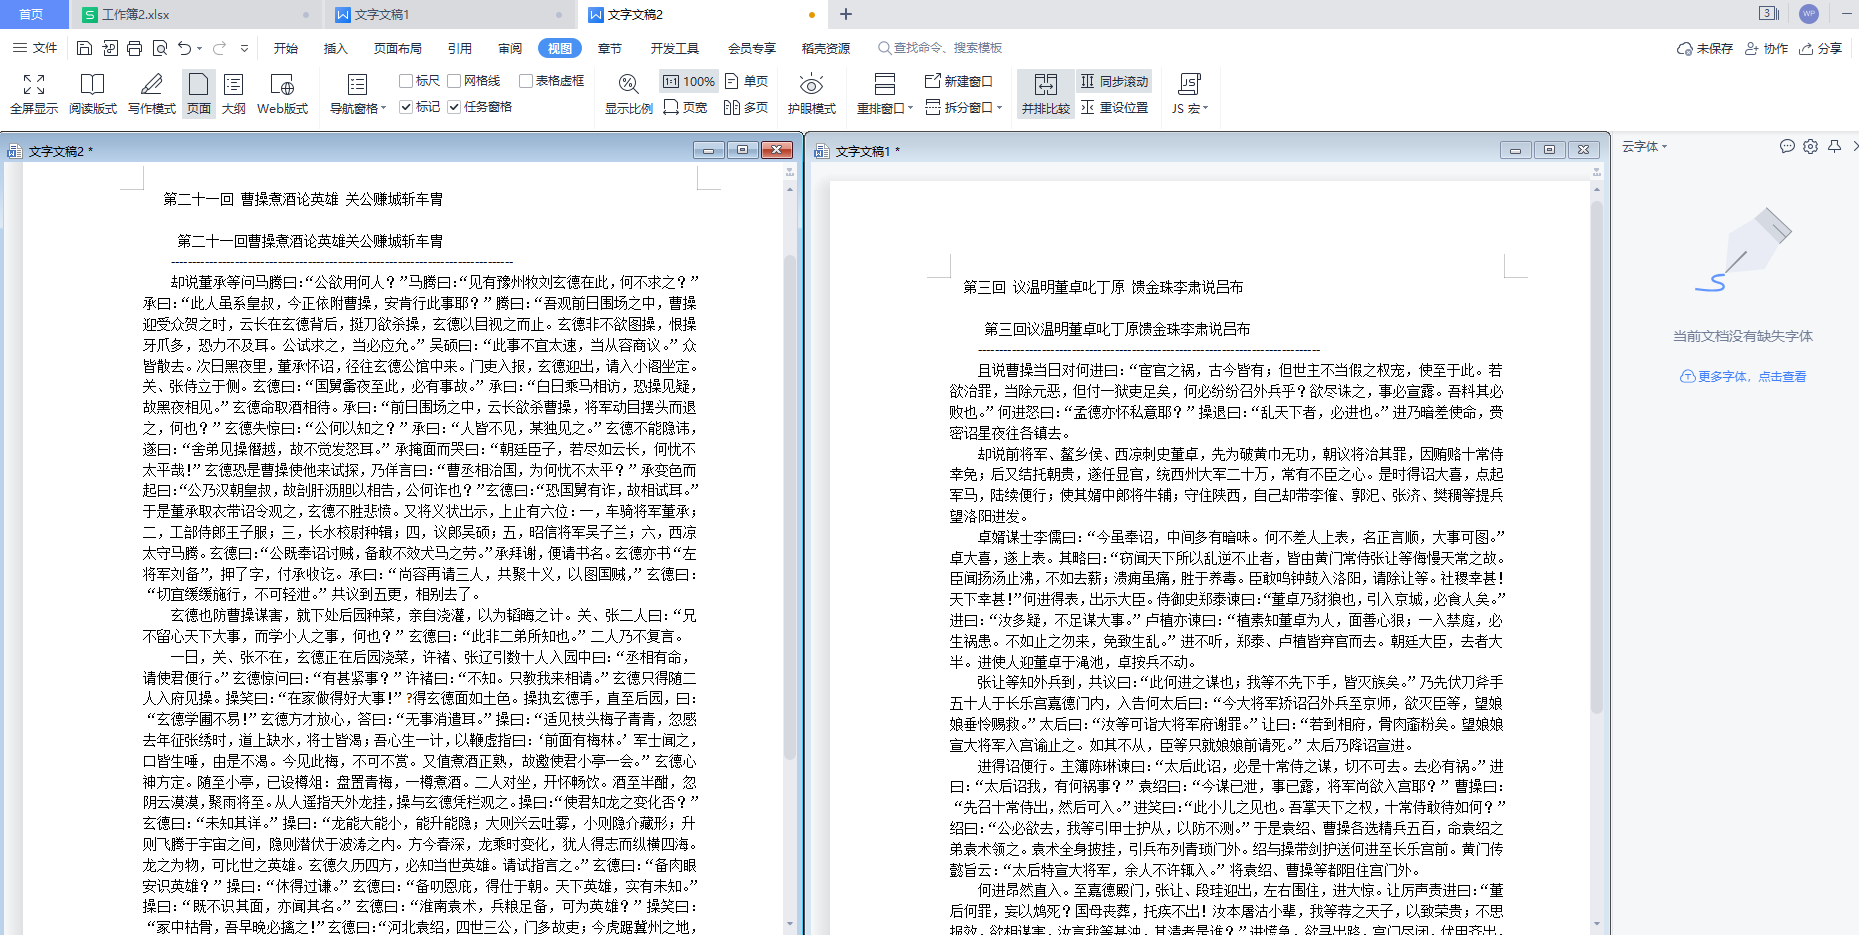
Task: Turn on eye protection mode
Action: 811,94
